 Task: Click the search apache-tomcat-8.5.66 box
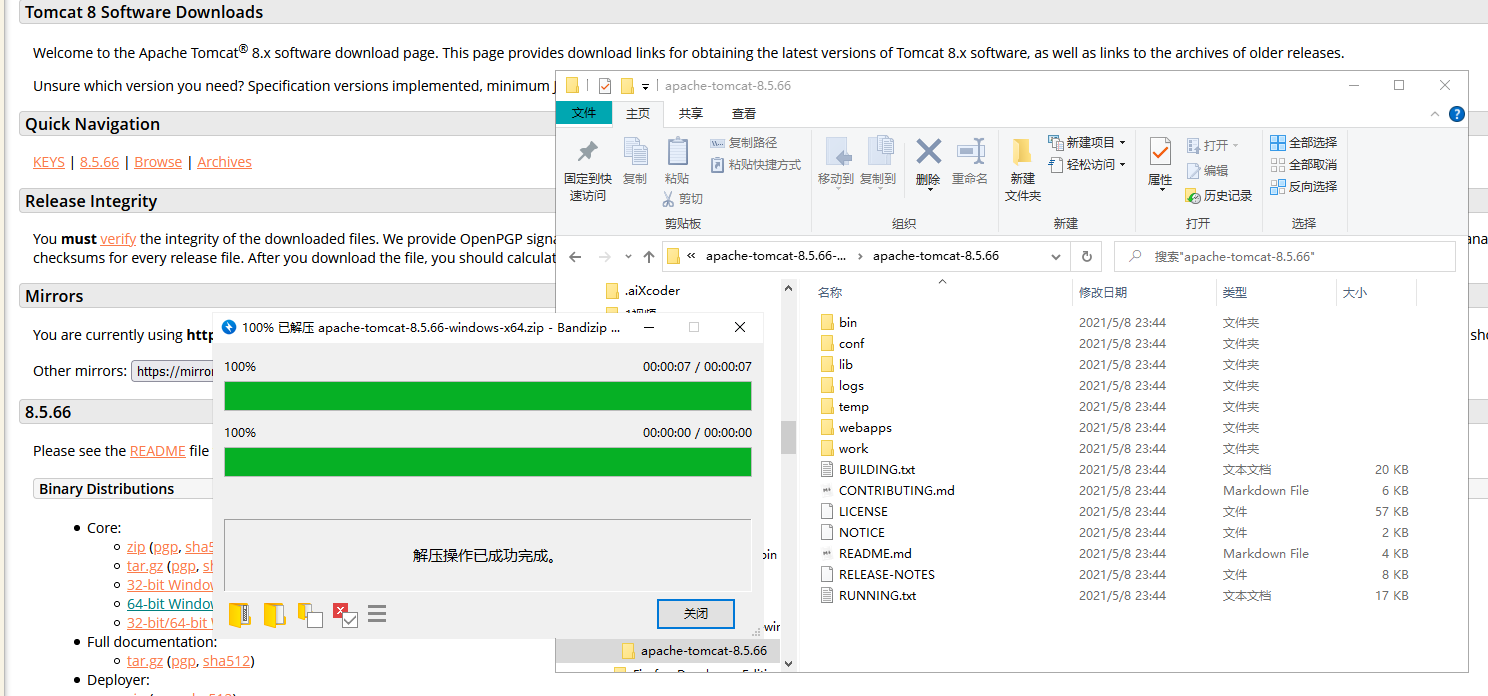pyautogui.click(x=1285, y=257)
